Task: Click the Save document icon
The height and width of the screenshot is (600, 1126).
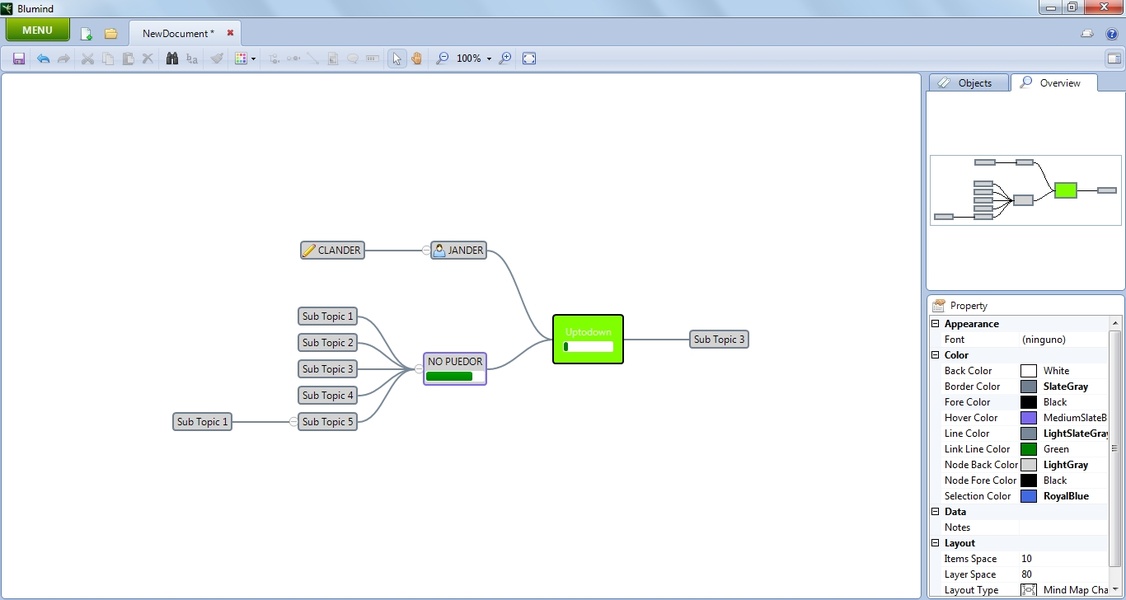Action: click(x=19, y=59)
